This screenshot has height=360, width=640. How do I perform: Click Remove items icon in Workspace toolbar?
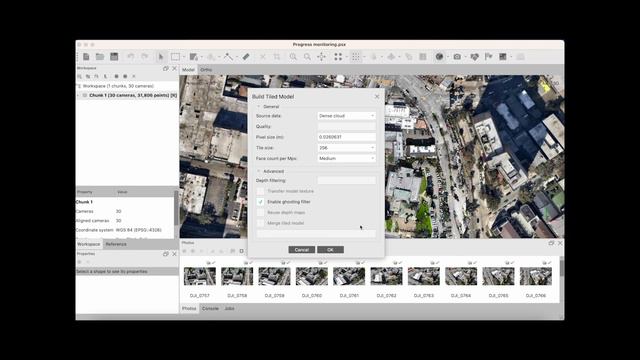click(x=133, y=76)
